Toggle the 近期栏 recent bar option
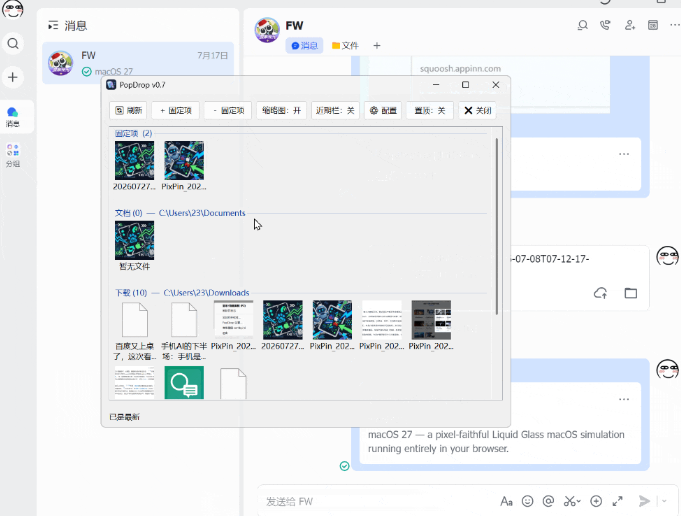The height and width of the screenshot is (516, 681). (x=335, y=110)
